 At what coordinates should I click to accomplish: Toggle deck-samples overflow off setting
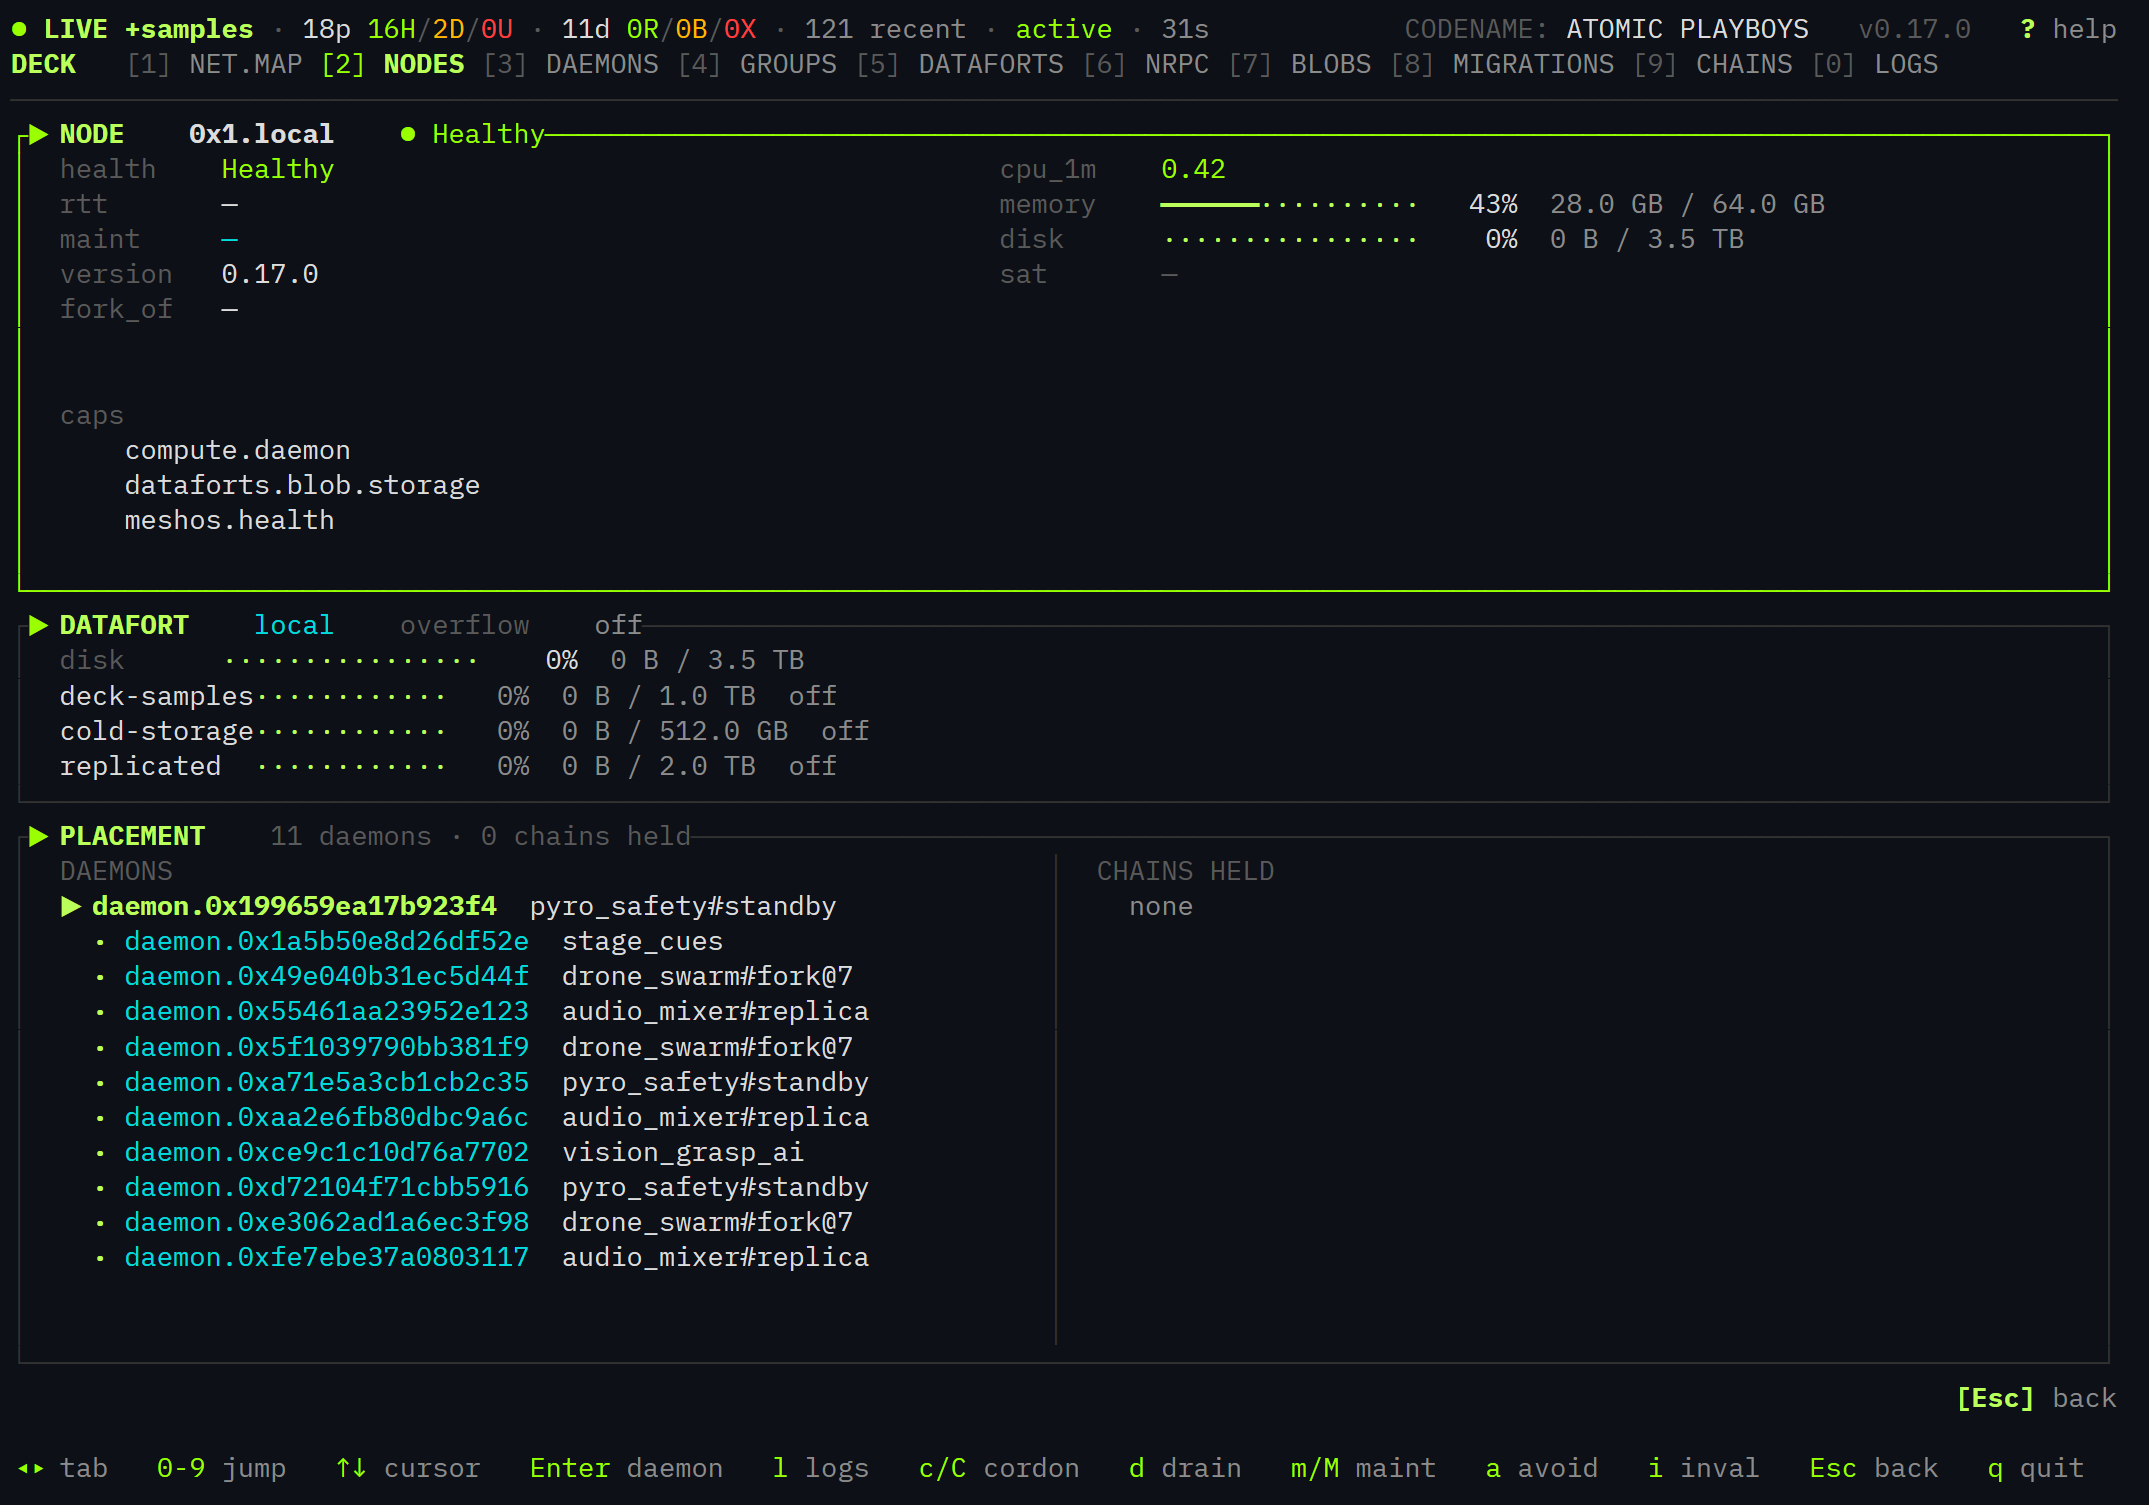(x=812, y=696)
